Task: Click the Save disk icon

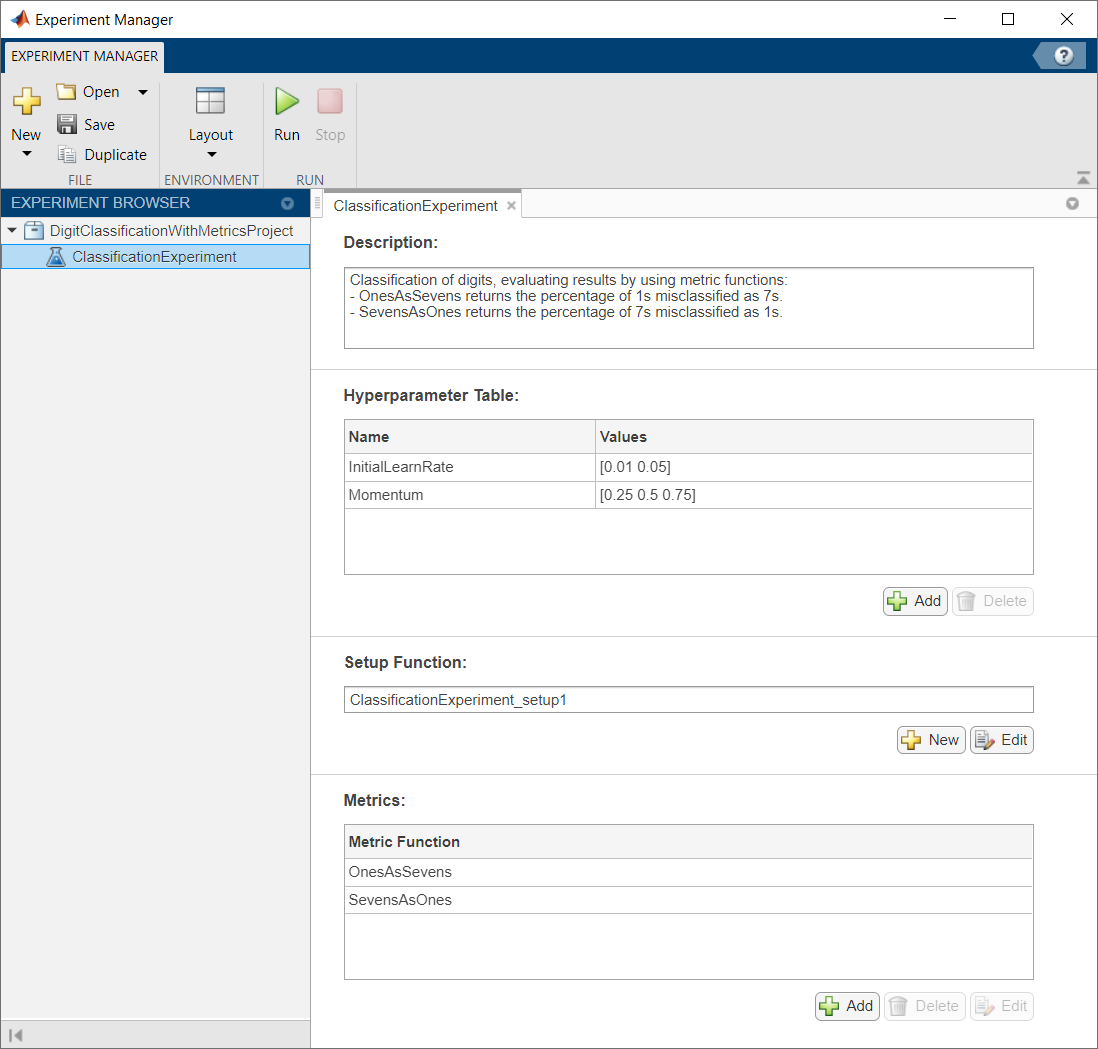Action: [67, 124]
